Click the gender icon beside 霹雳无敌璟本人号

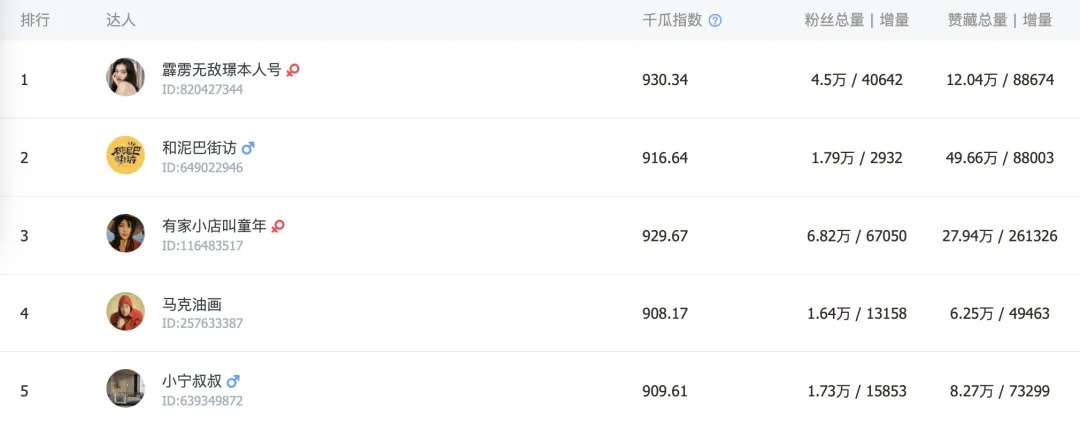click(x=293, y=70)
